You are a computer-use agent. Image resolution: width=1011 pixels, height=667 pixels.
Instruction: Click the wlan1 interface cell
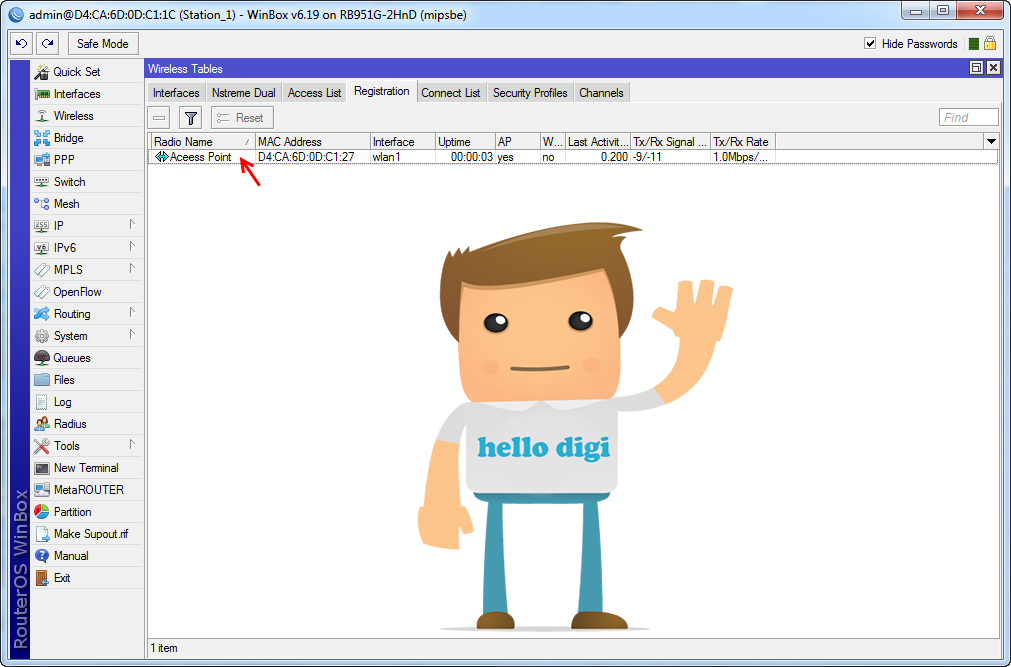[x=386, y=157]
